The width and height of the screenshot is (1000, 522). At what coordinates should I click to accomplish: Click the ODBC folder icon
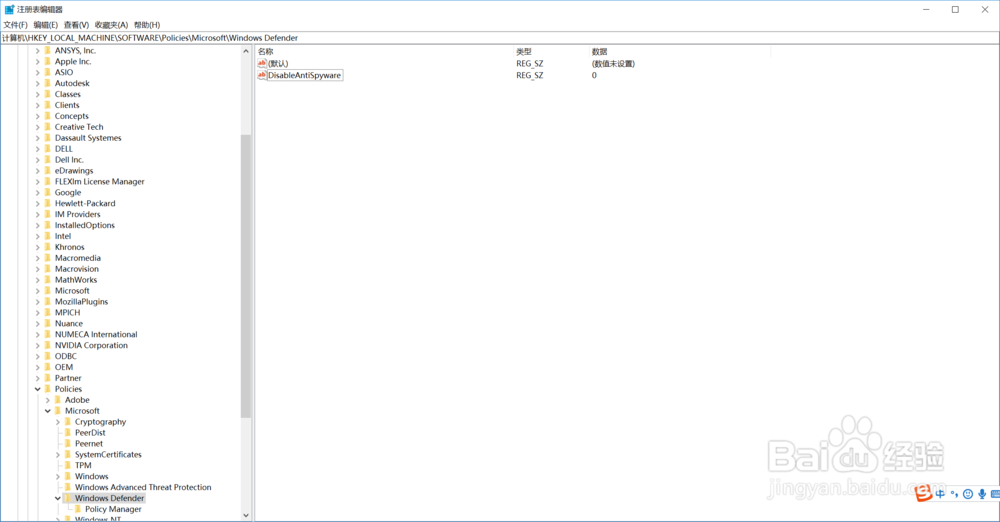tap(48, 356)
